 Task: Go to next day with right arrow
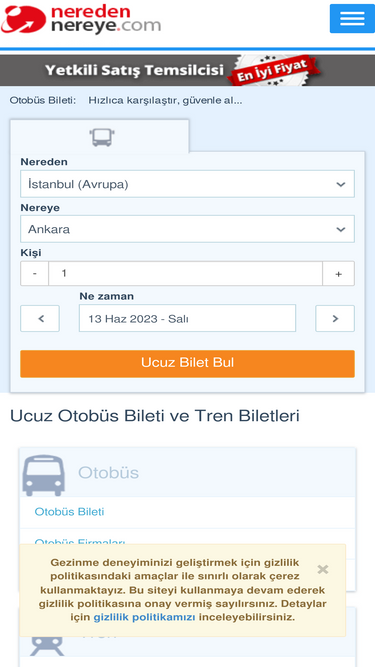(x=335, y=318)
